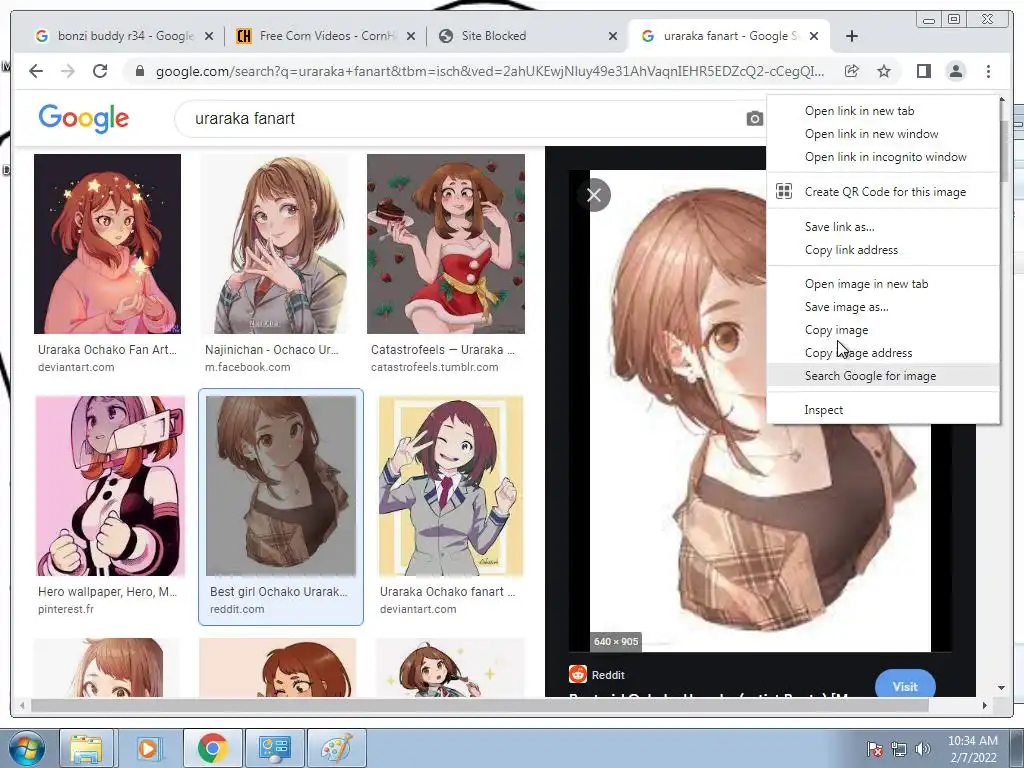This screenshot has height=768, width=1024.
Task: Select Search Google for image
Action: 883,376
